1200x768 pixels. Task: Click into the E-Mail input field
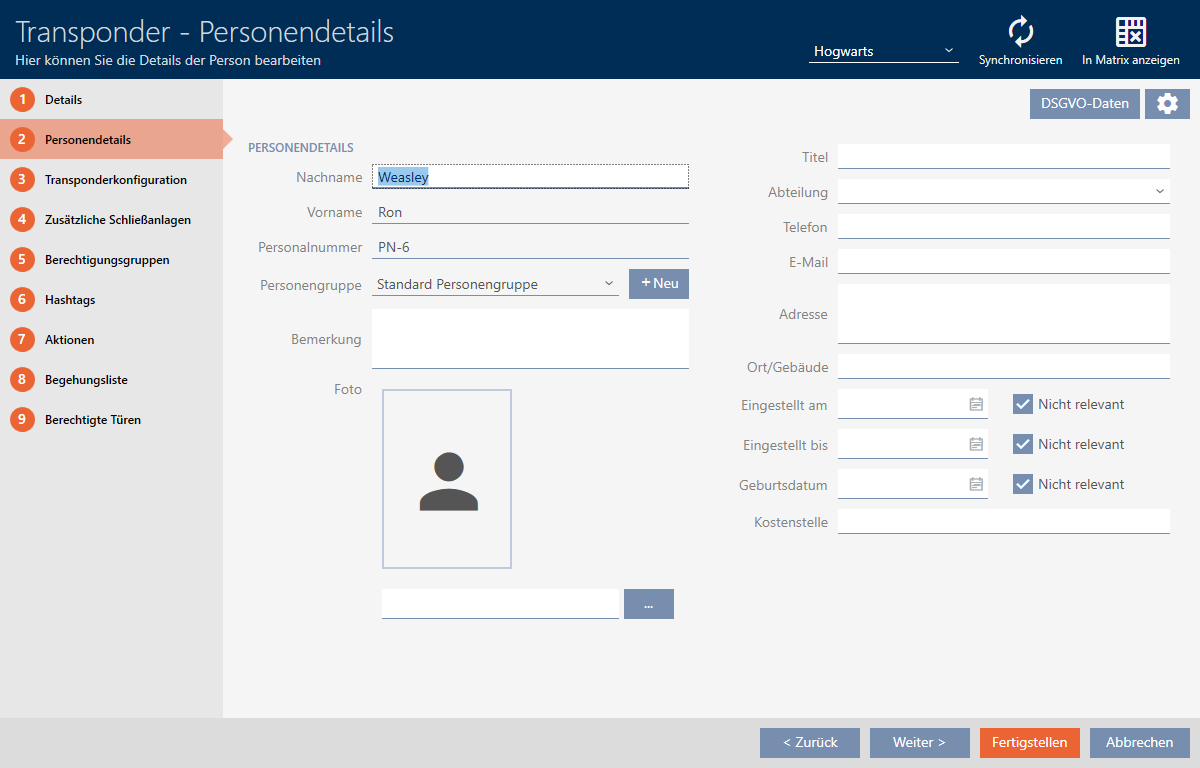tap(1003, 262)
